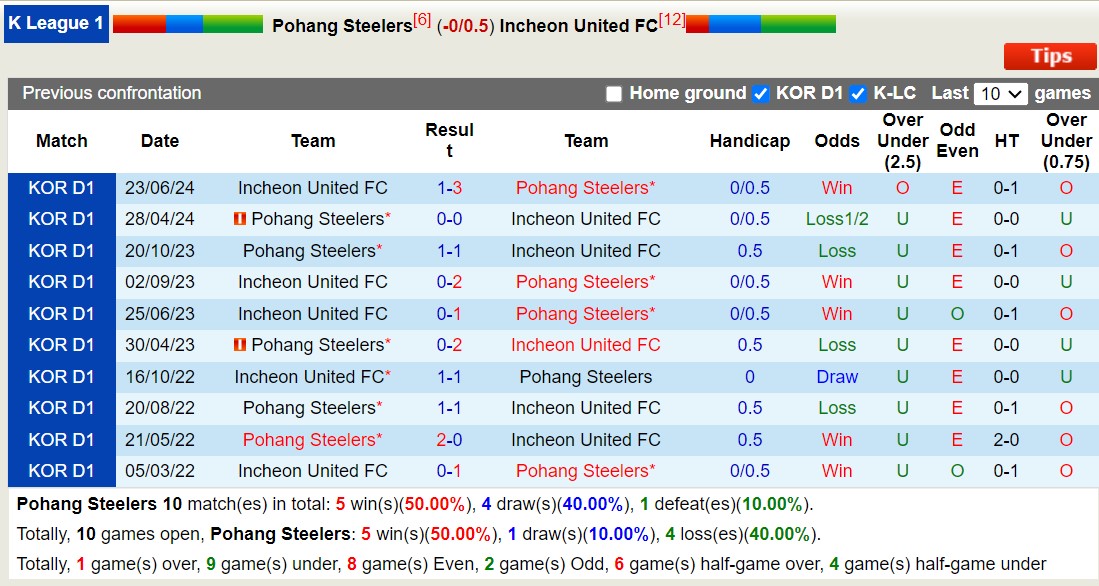
Task: Click the Handicap column header
Action: [750, 141]
